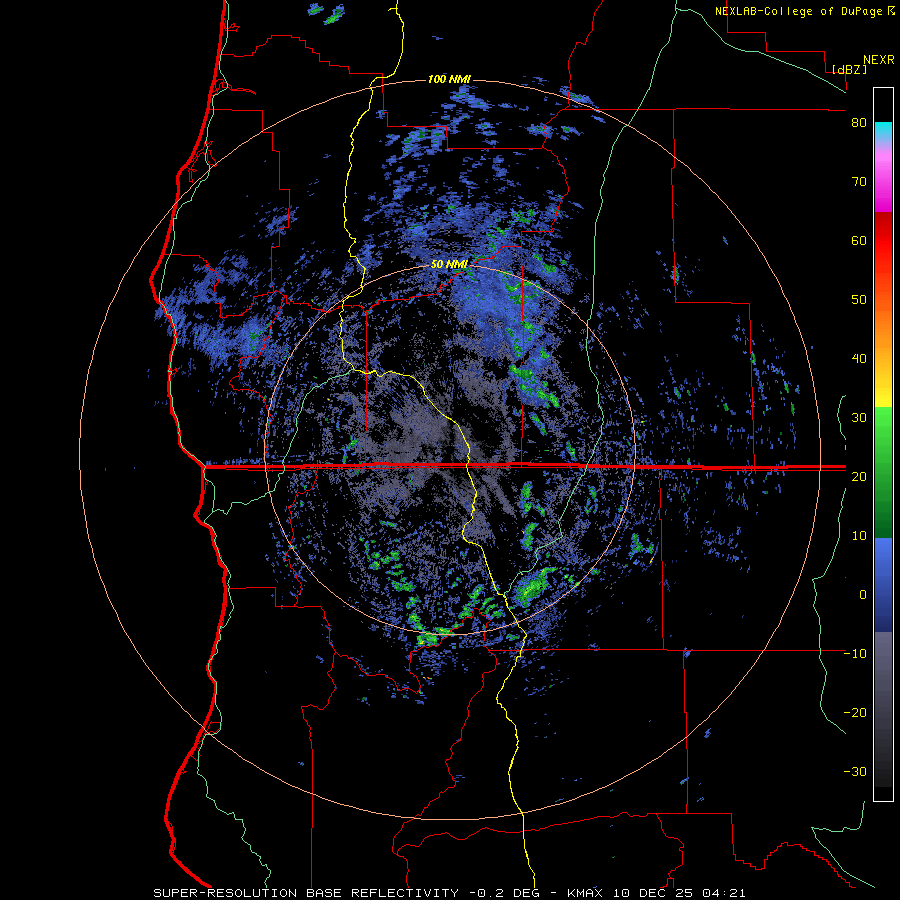Click the 50 value on dBZ scale

coord(859,300)
